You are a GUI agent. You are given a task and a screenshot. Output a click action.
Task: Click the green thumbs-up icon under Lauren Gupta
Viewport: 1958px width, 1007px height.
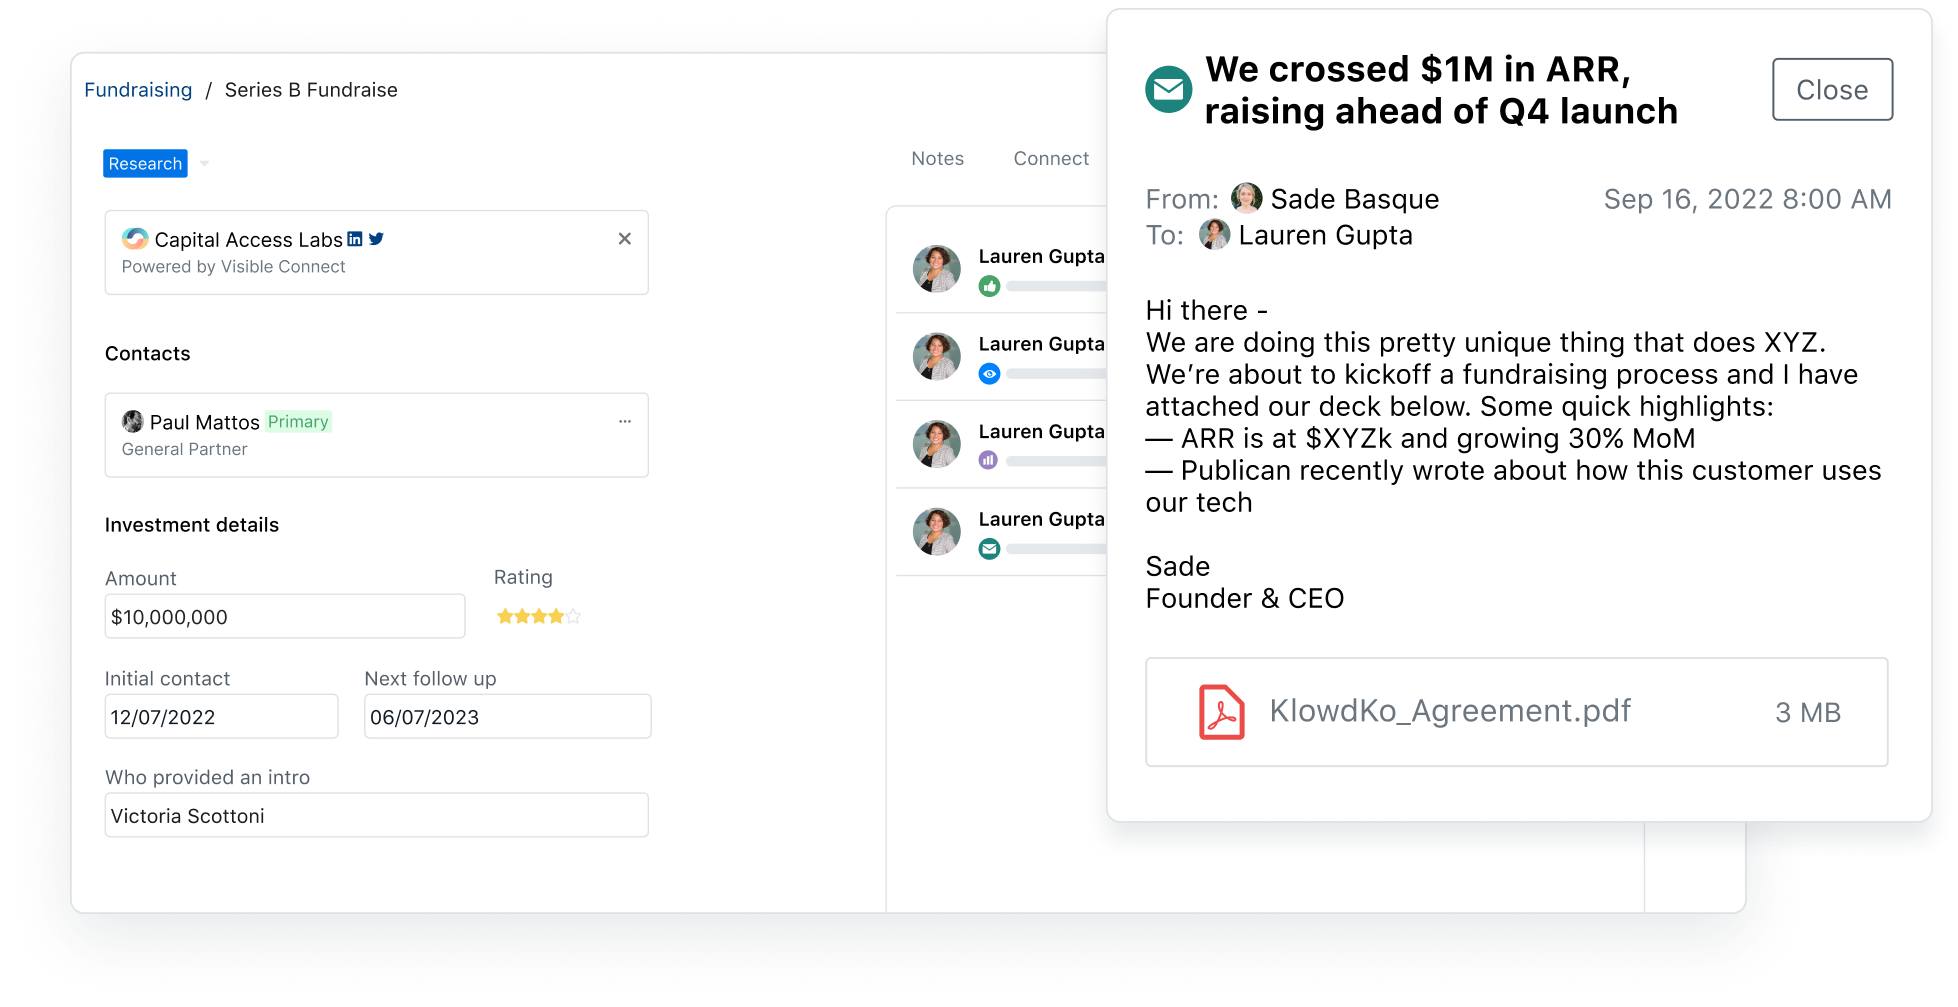coord(989,287)
